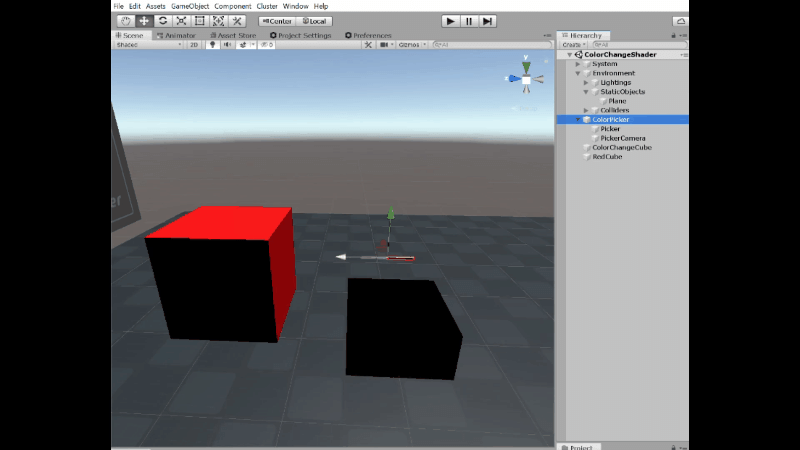Open the Component menu
This screenshot has height=450, width=800.
(233, 6)
